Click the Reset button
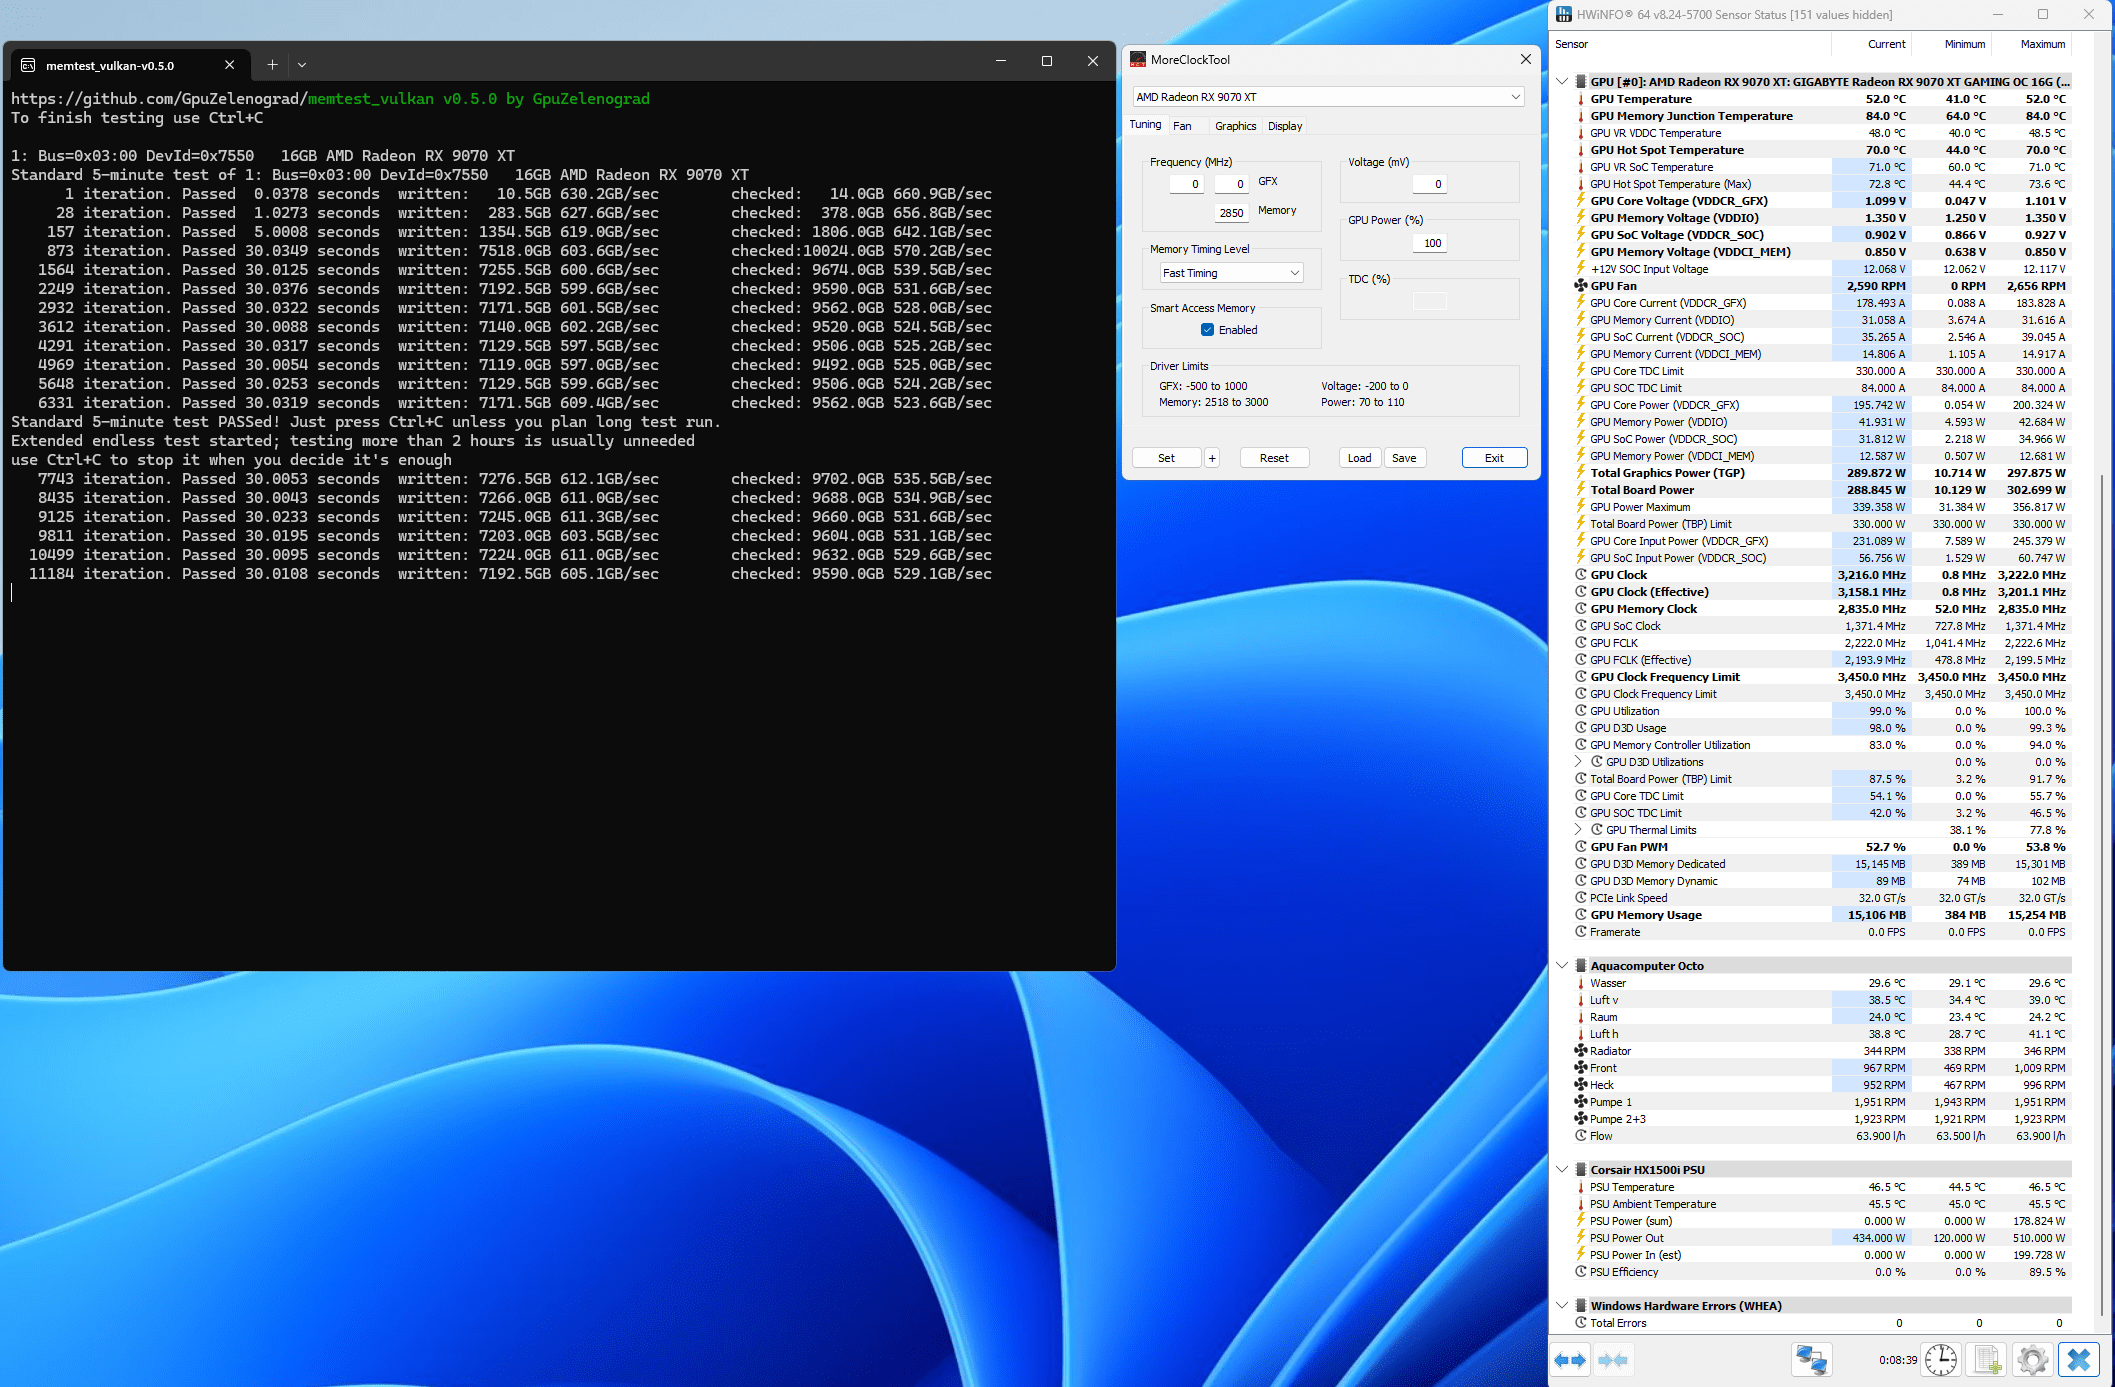This screenshot has width=2115, height=1387. pos(1274,458)
